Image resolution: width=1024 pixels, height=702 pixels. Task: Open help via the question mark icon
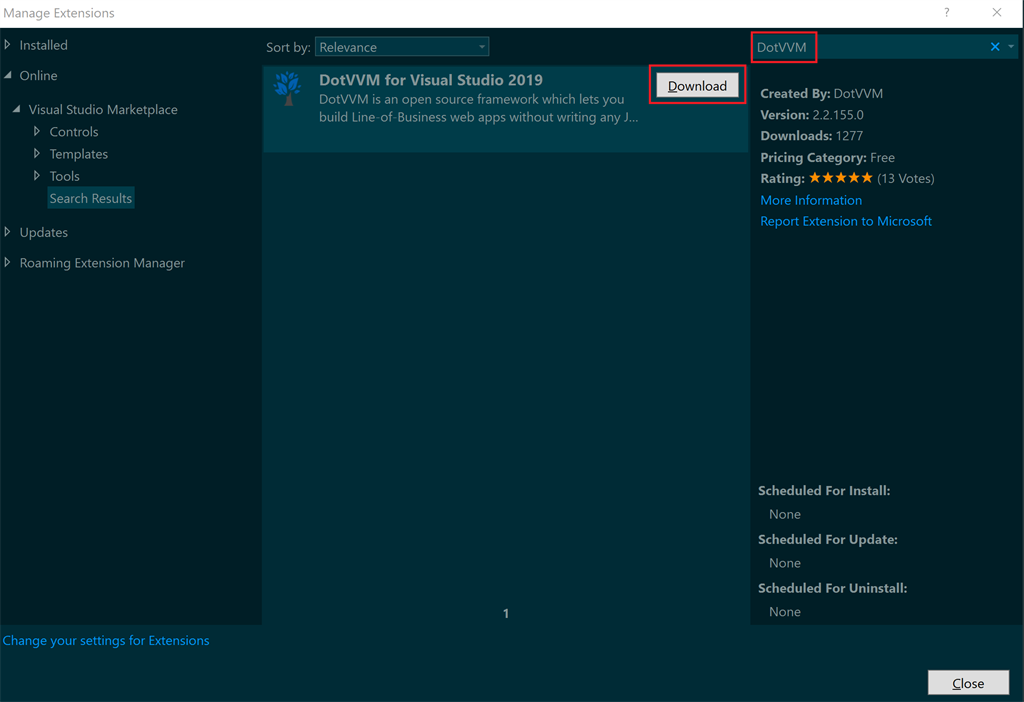[946, 13]
